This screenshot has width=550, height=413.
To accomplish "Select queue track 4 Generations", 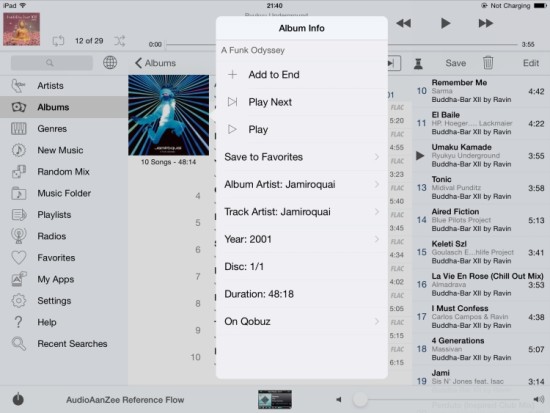I will point(481,349).
